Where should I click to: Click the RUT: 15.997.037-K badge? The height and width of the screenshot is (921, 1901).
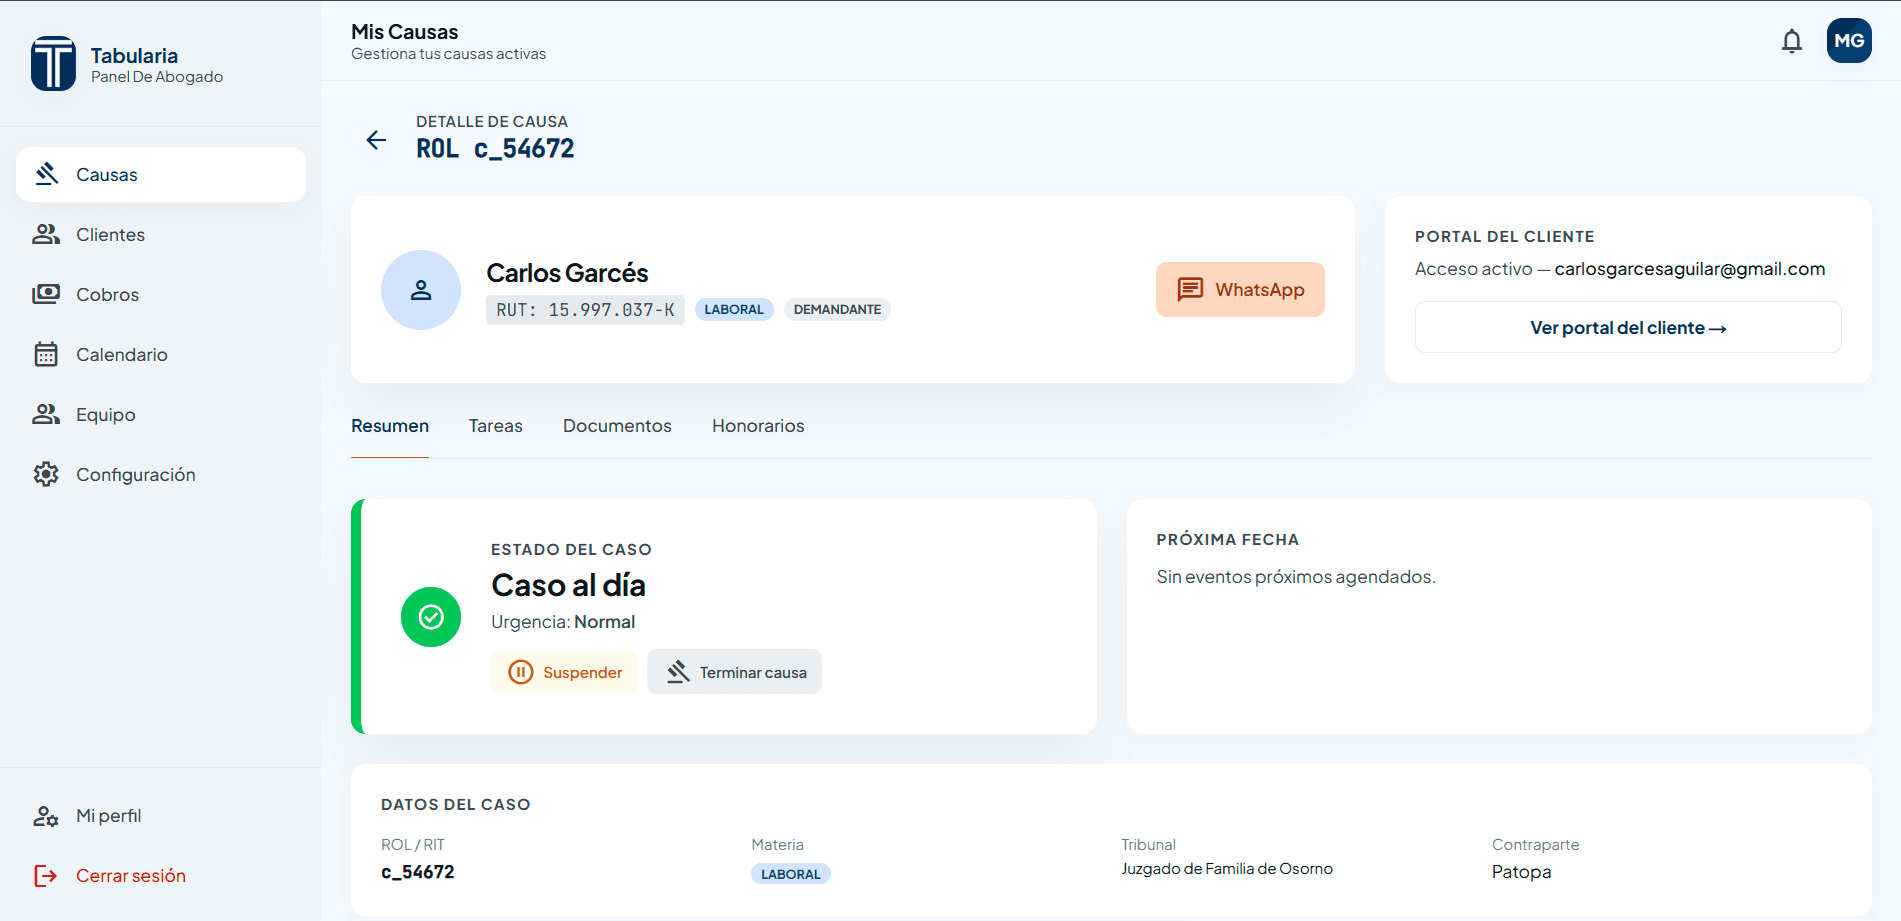pos(585,310)
